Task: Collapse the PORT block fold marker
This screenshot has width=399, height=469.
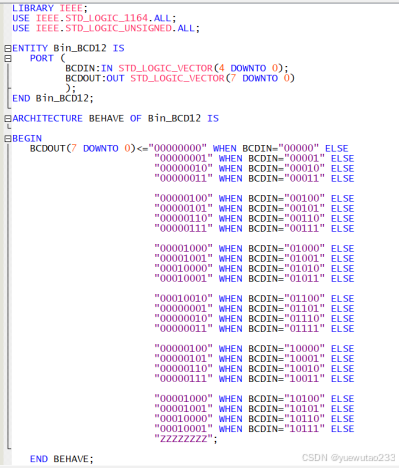Action: (8, 58)
